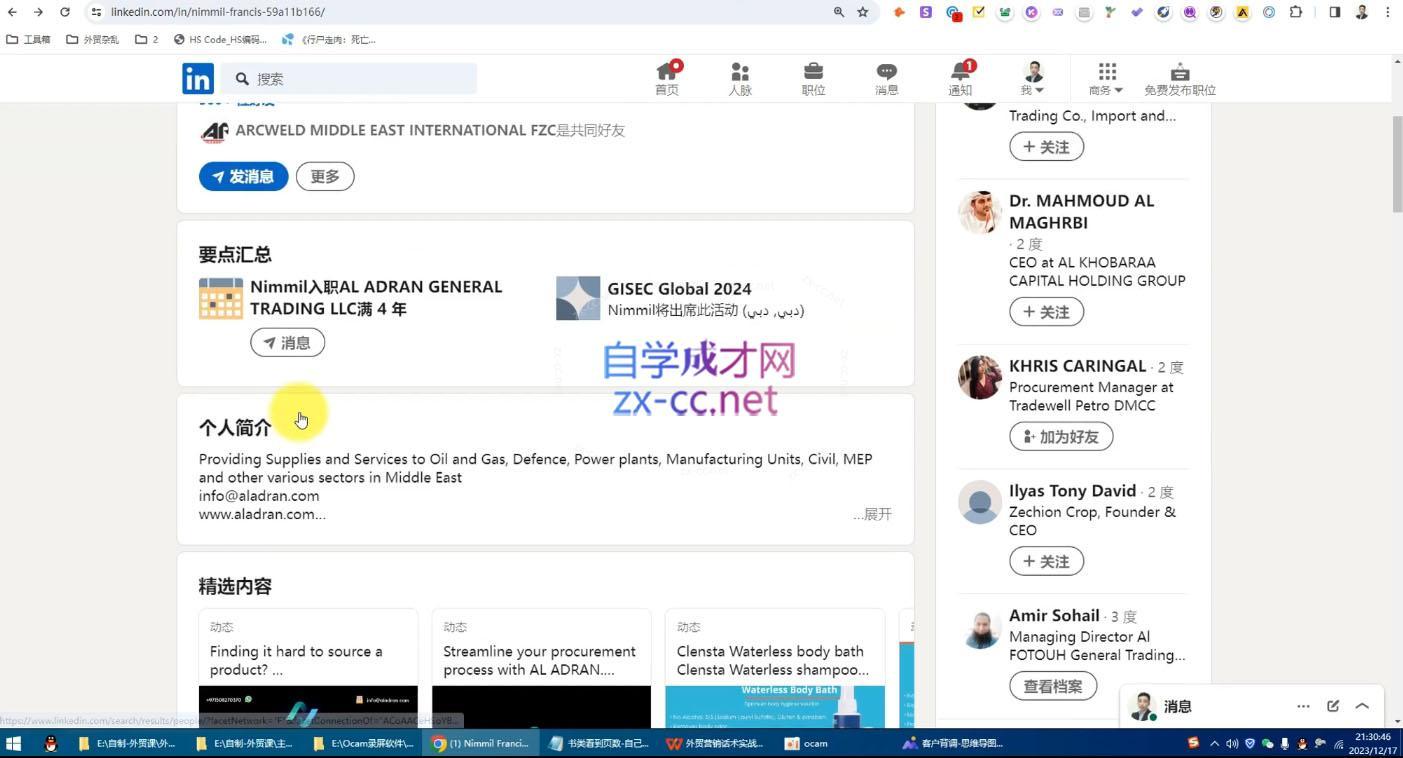
Task: Click 加为好友 for KHRIS CARINGAL
Action: [1060, 436]
